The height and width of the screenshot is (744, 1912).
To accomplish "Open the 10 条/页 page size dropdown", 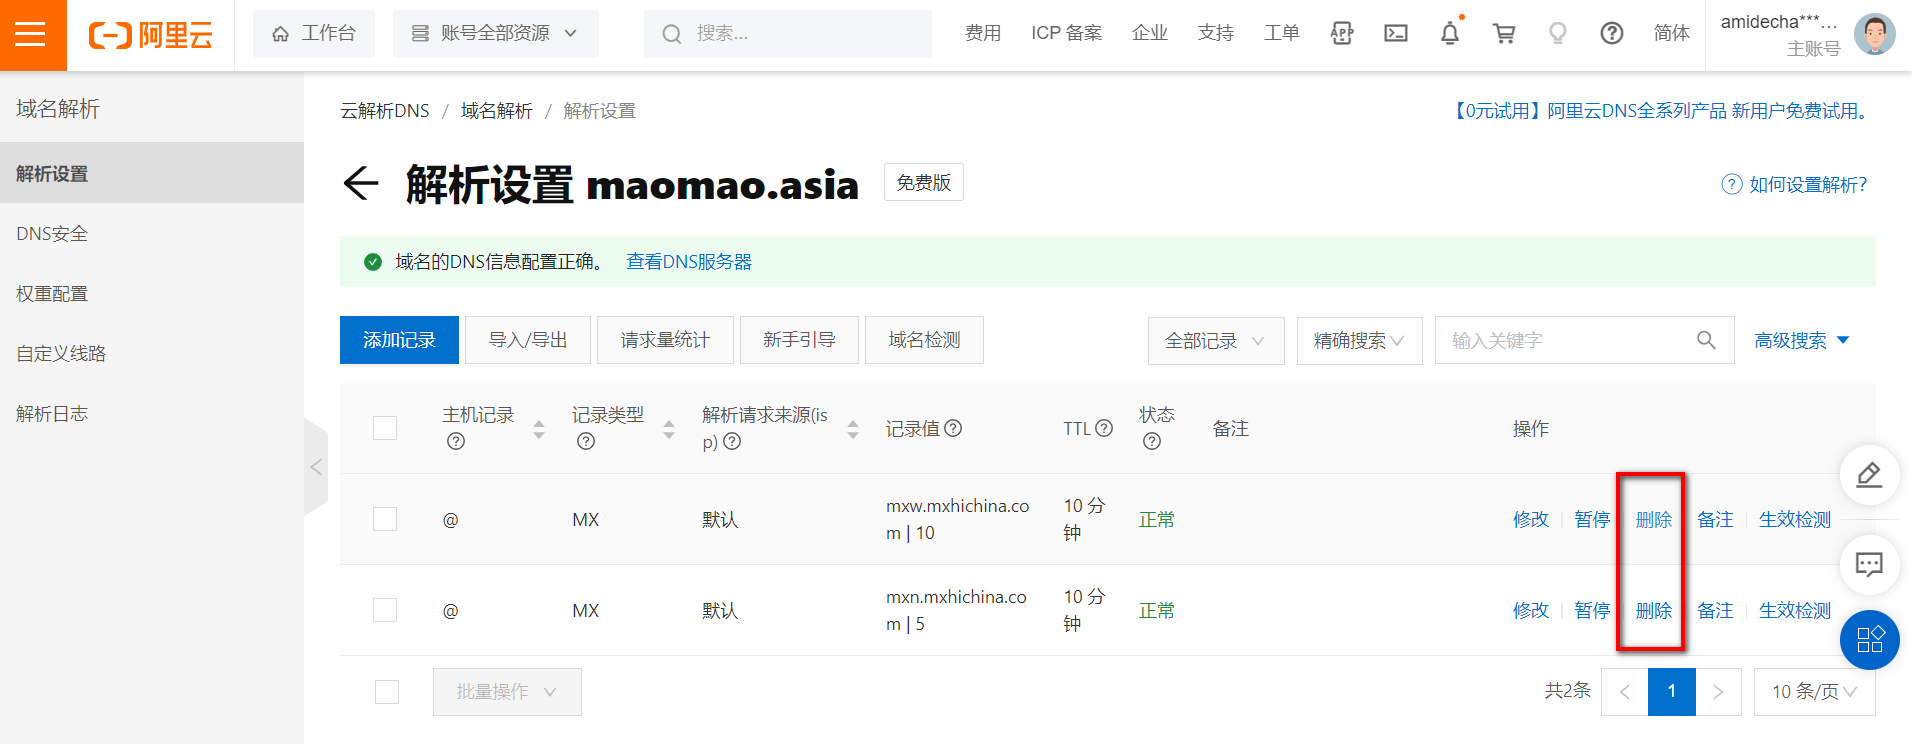I will (x=1814, y=691).
